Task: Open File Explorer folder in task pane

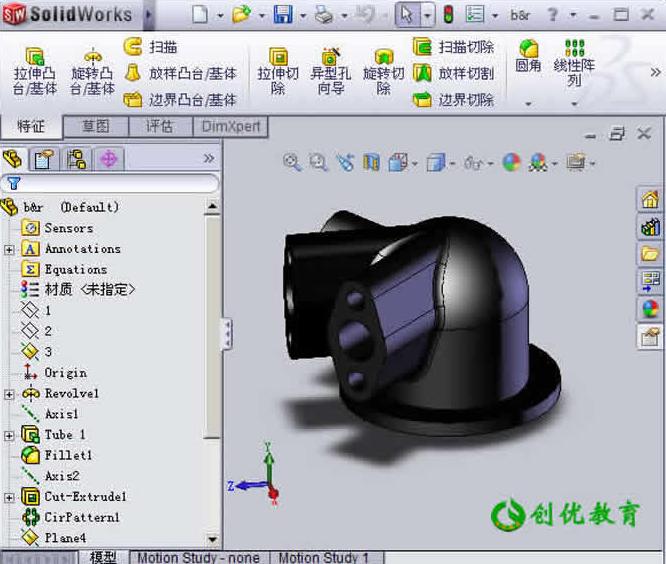Action: 650,254
